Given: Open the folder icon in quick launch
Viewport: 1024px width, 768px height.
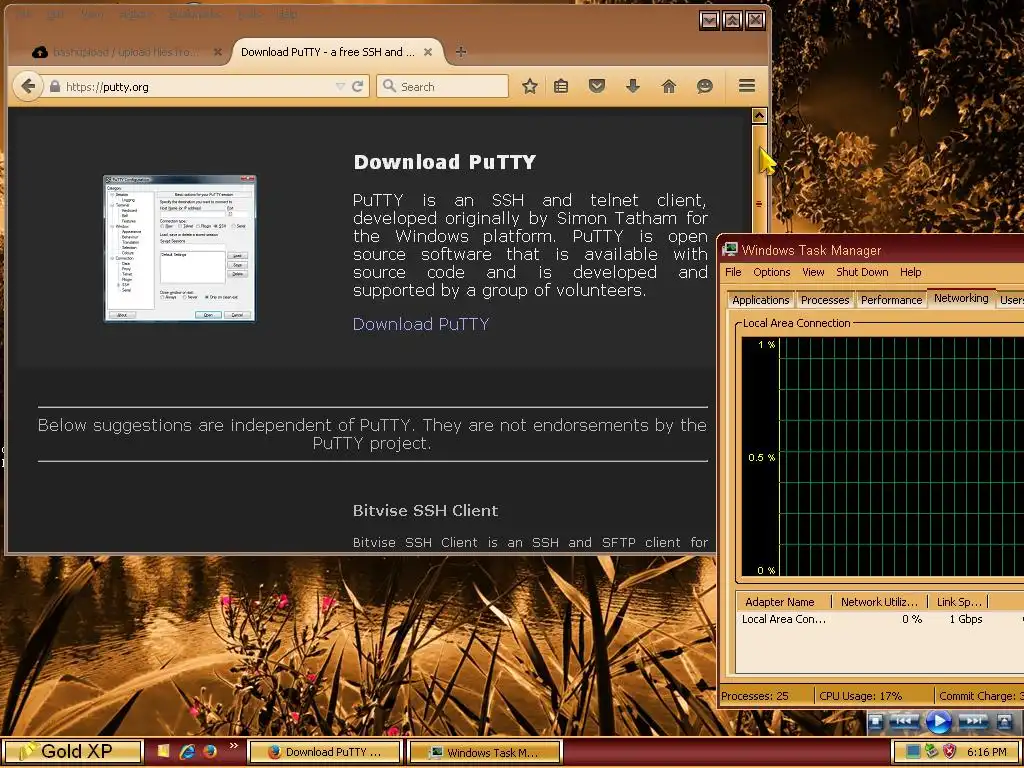Looking at the screenshot, I should coord(163,752).
